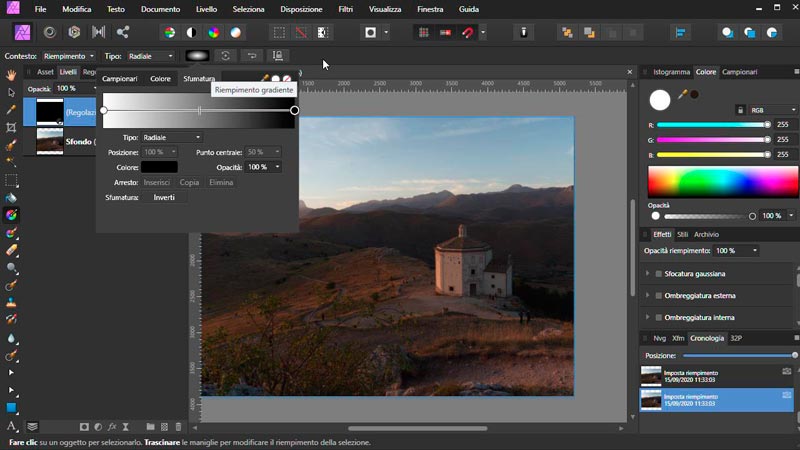Enable the Ombreggiatura esterna checkbox
800x450 pixels.
click(x=659, y=295)
